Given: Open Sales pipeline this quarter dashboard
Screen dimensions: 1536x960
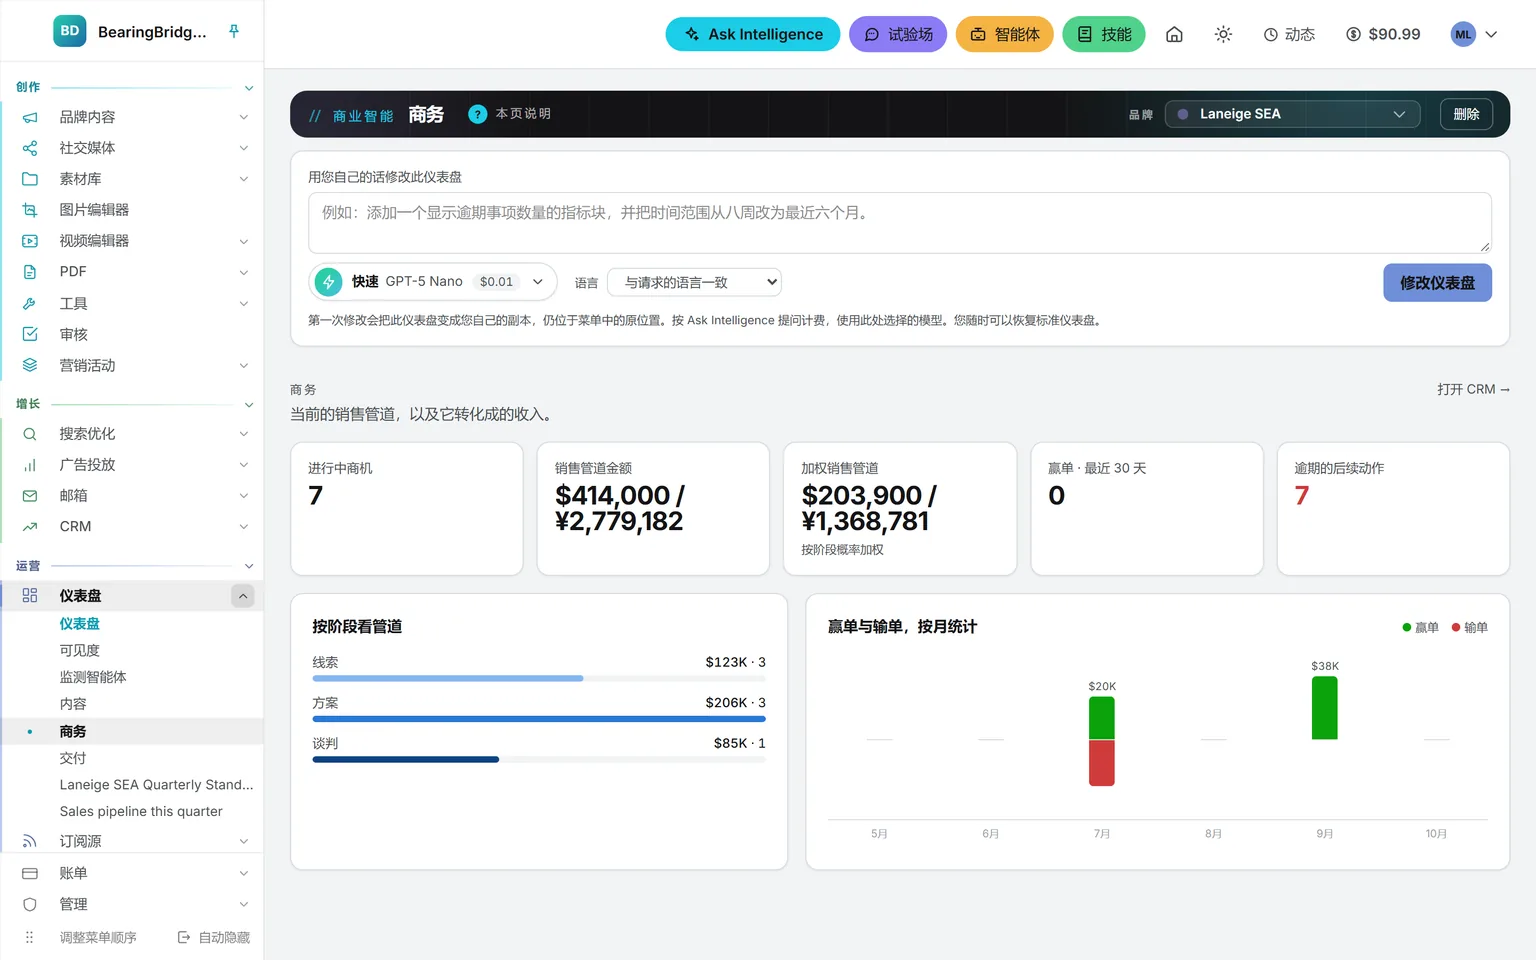Looking at the screenshot, I should click(x=141, y=812).
